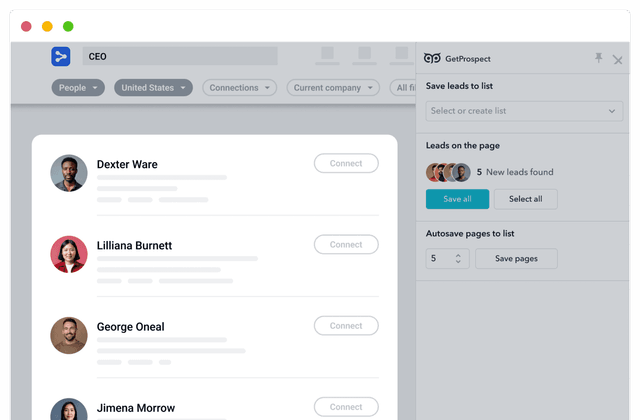Screen dimensions: 640x420
Task: Open the Select or create list dropdown
Action: [x=524, y=111]
